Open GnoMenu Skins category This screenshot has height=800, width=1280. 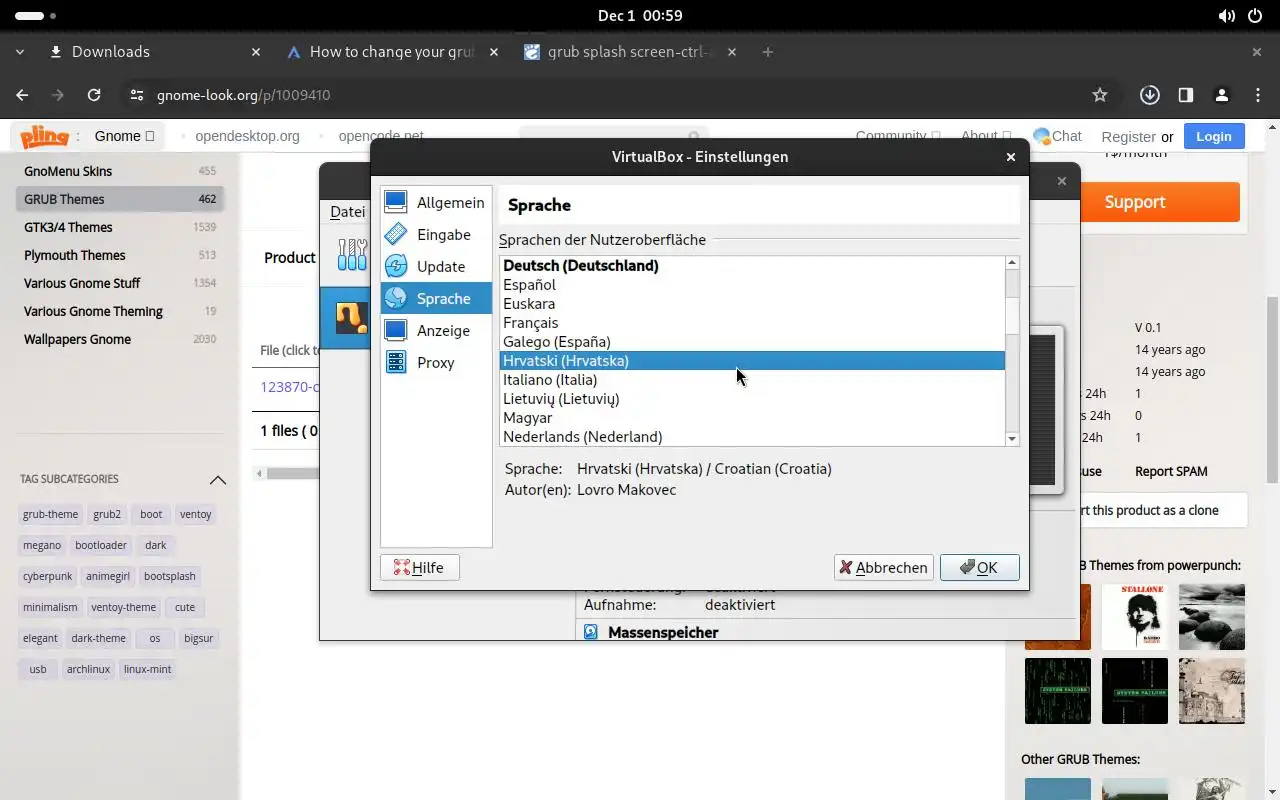tap(120, 171)
